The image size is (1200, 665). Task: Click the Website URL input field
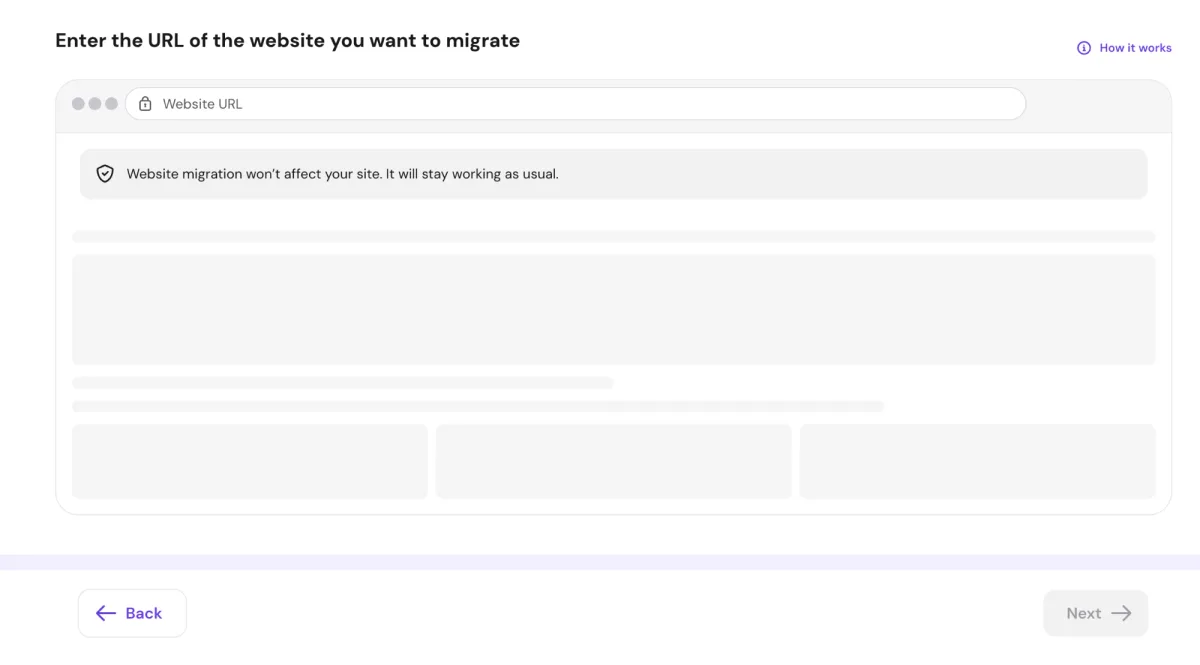(x=575, y=104)
